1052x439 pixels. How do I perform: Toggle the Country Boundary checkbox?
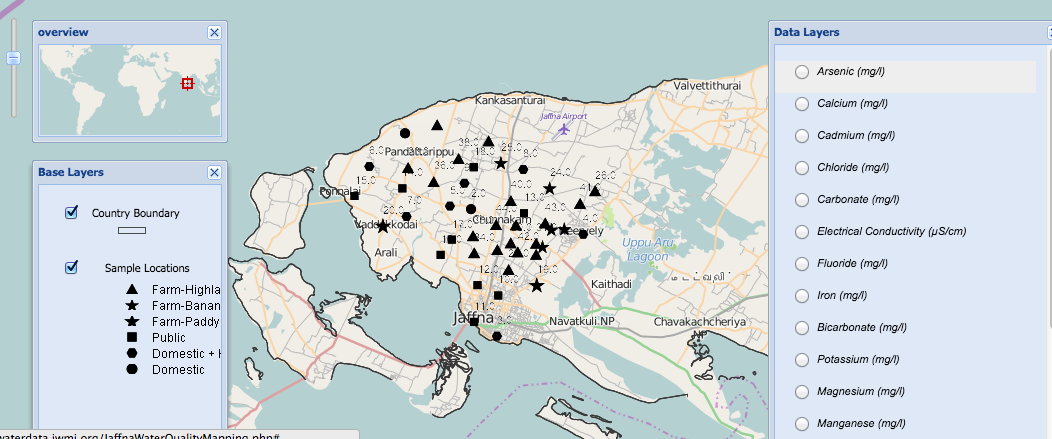pos(71,212)
